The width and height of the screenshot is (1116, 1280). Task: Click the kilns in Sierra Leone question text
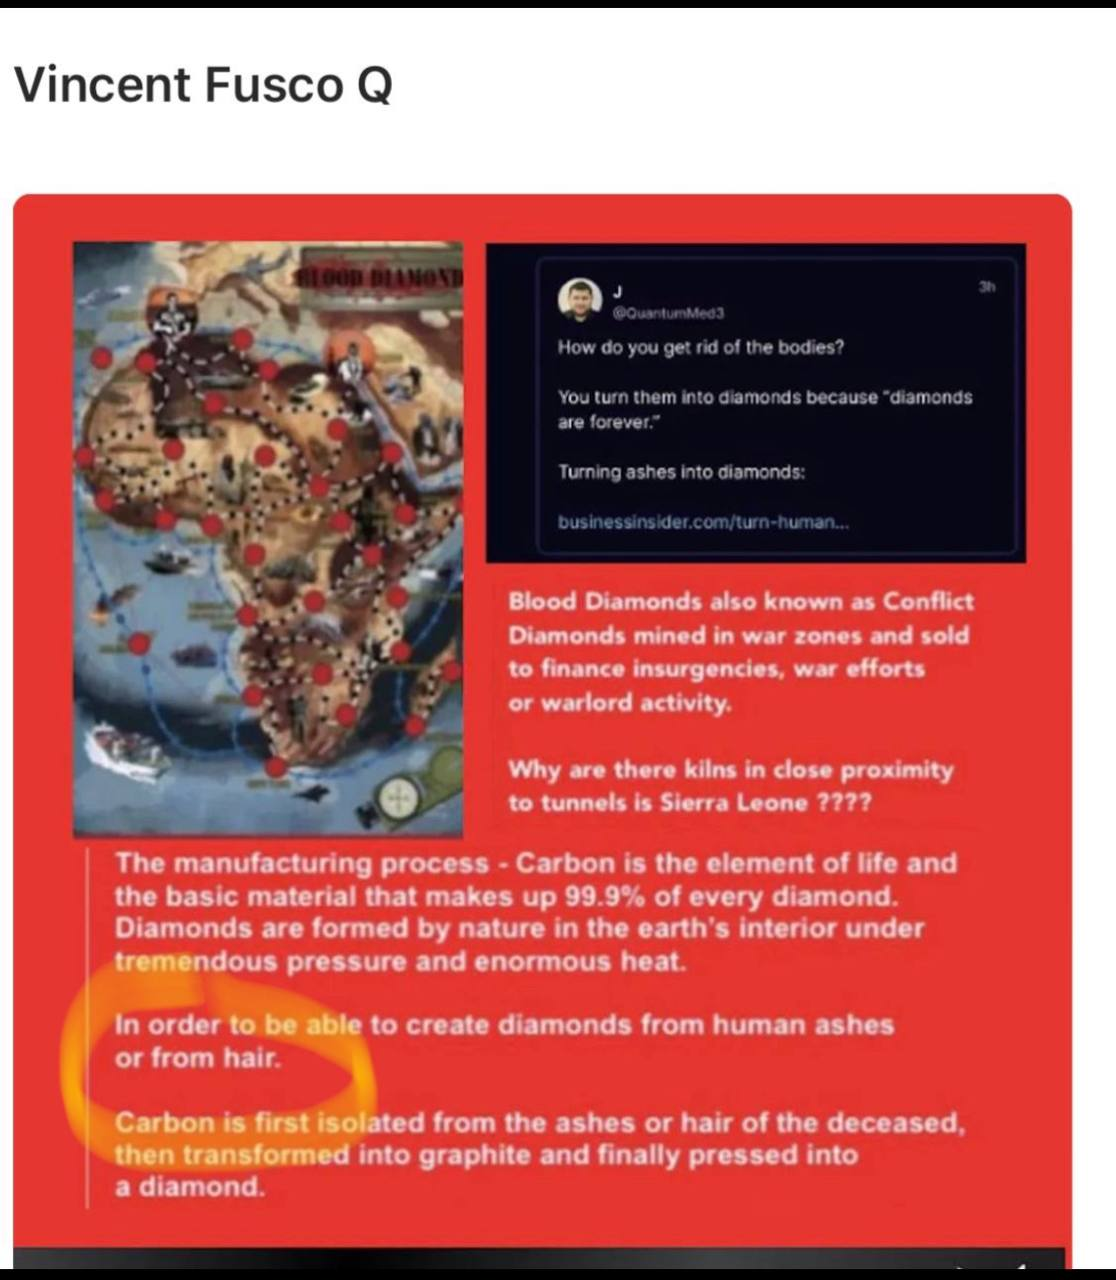pyautogui.click(x=731, y=786)
